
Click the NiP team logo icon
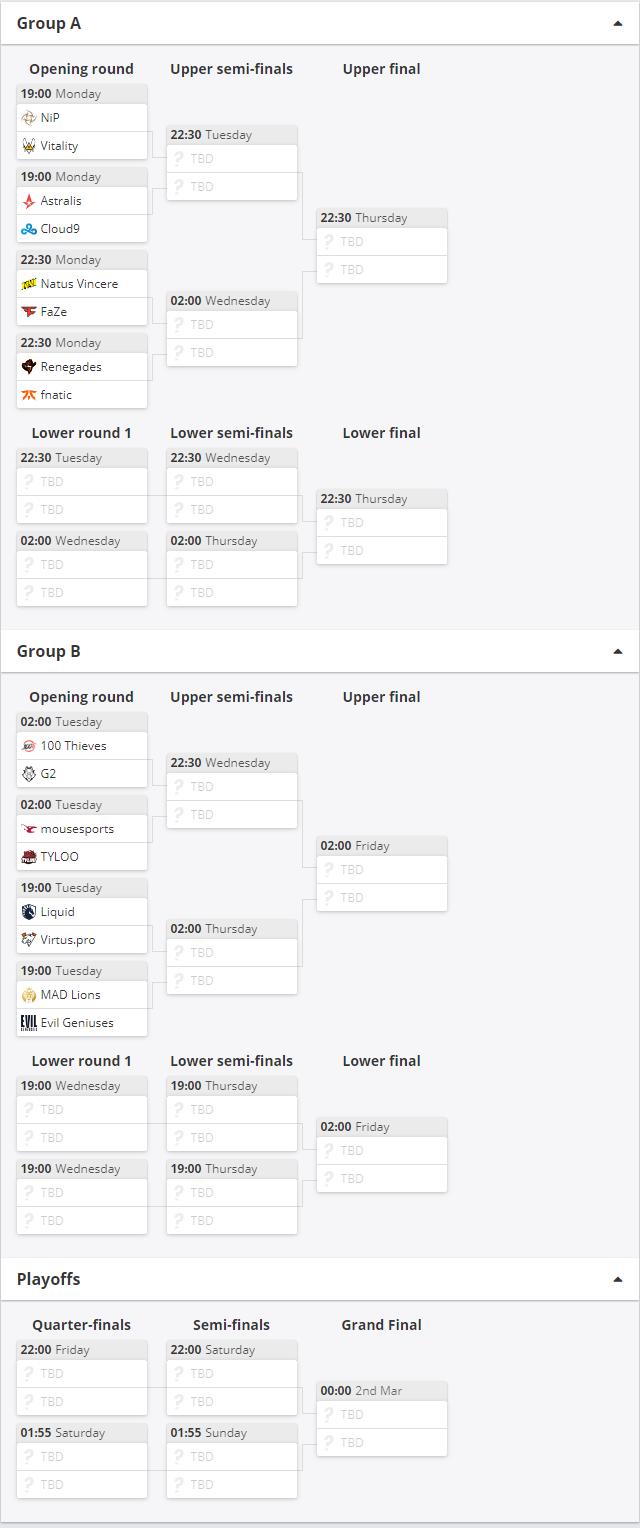[x=29, y=118]
